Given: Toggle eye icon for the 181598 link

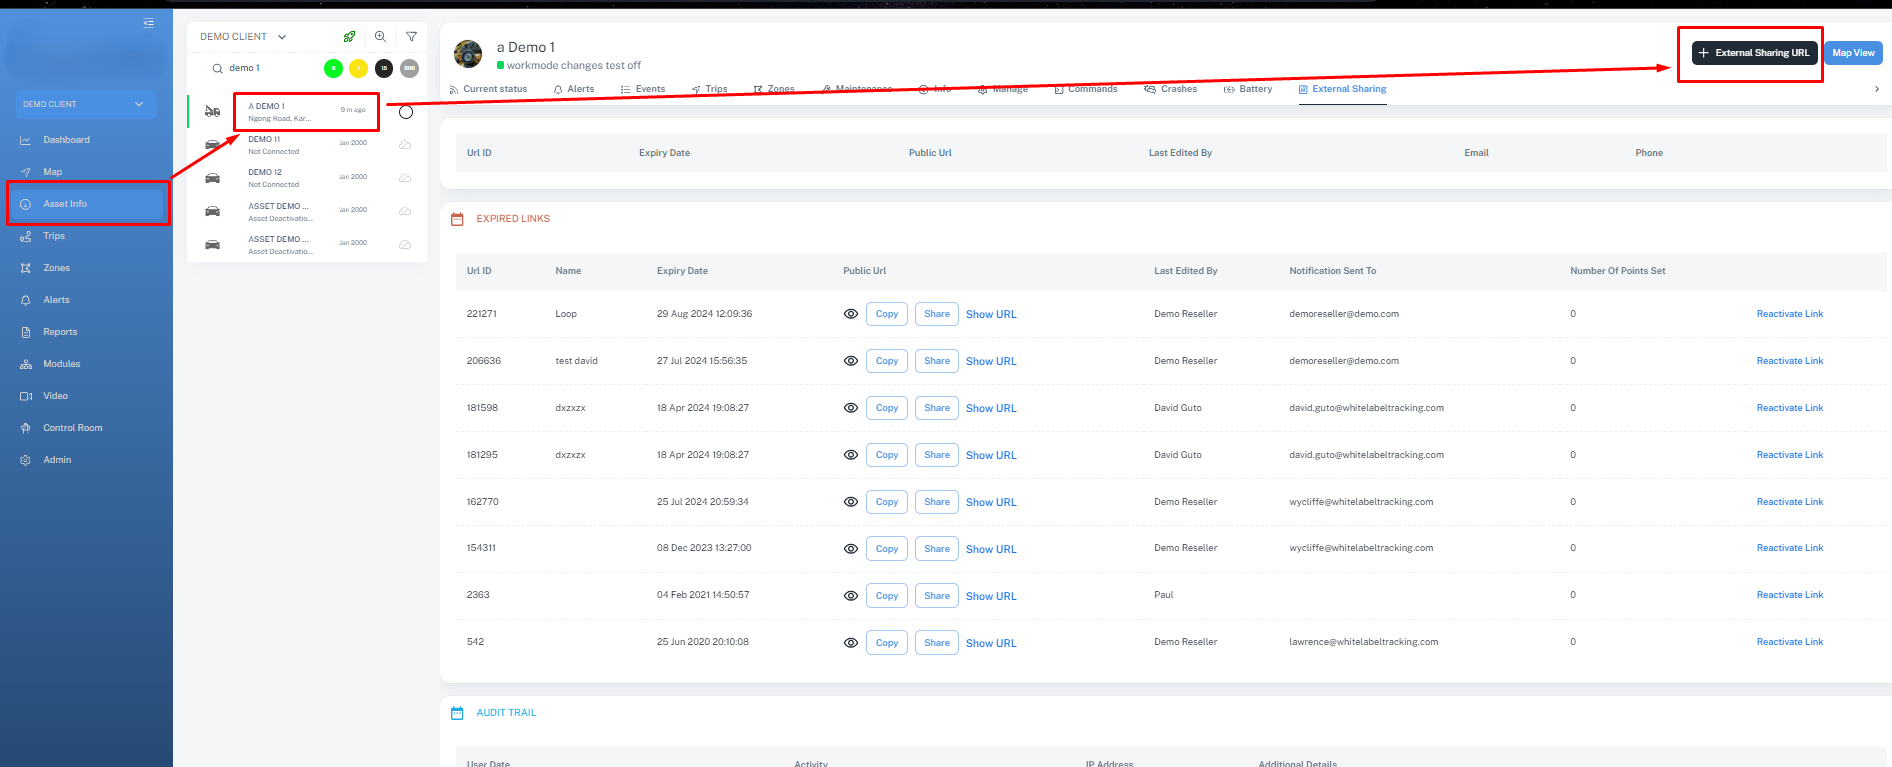Looking at the screenshot, I should (x=851, y=408).
